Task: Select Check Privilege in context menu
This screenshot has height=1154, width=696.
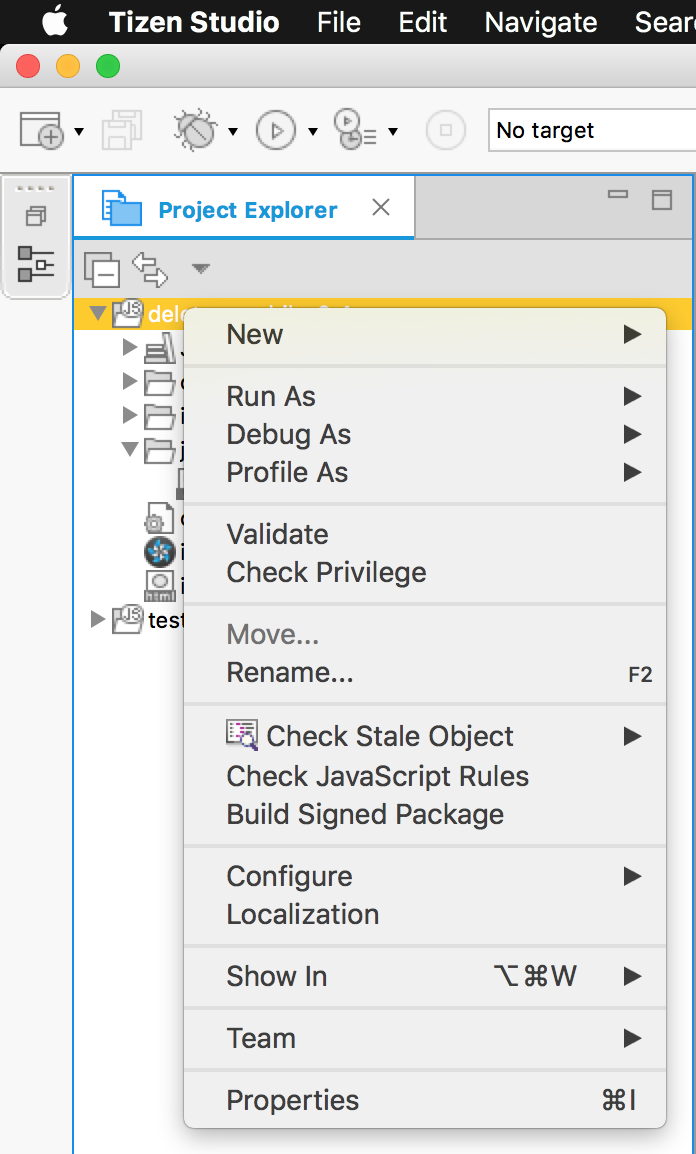Action: coord(326,572)
